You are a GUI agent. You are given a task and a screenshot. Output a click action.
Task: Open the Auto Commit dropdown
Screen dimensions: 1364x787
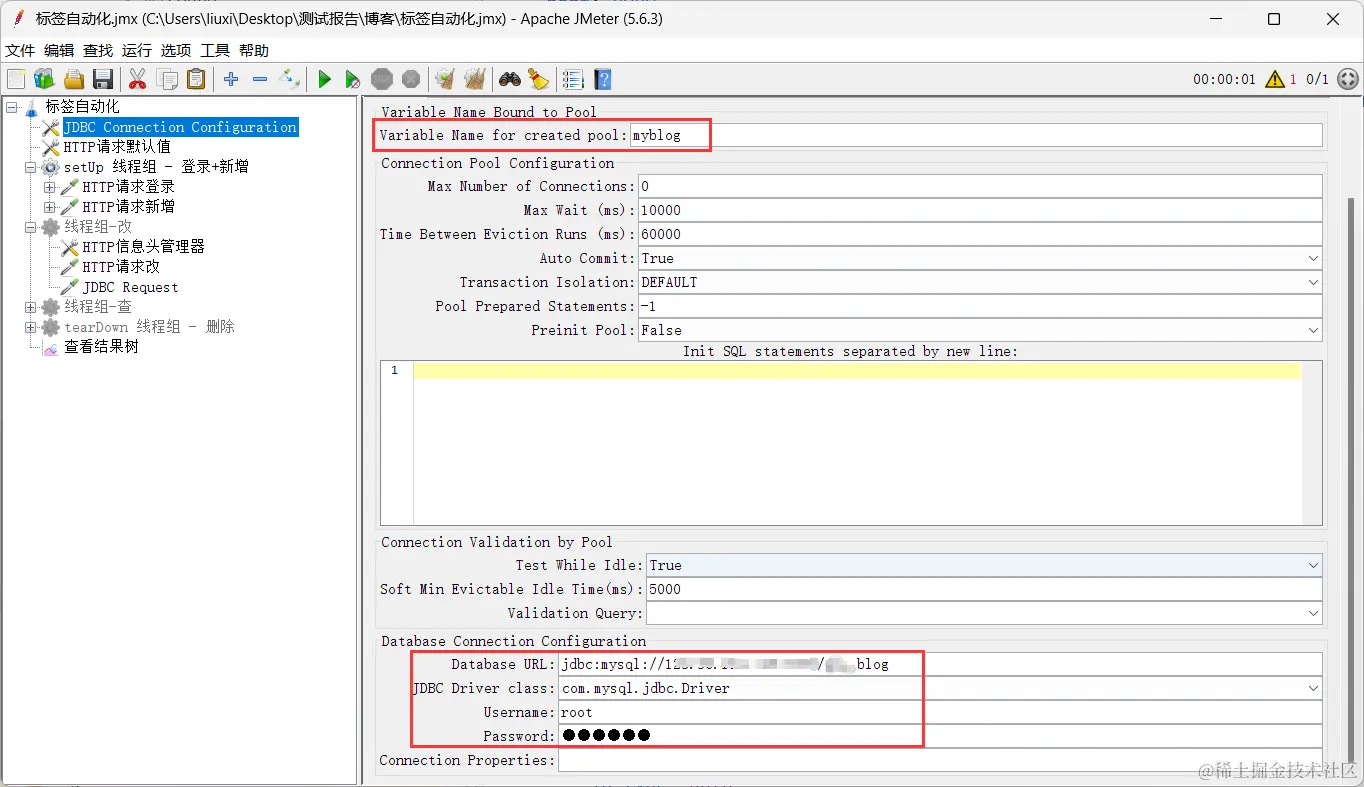coord(1313,258)
